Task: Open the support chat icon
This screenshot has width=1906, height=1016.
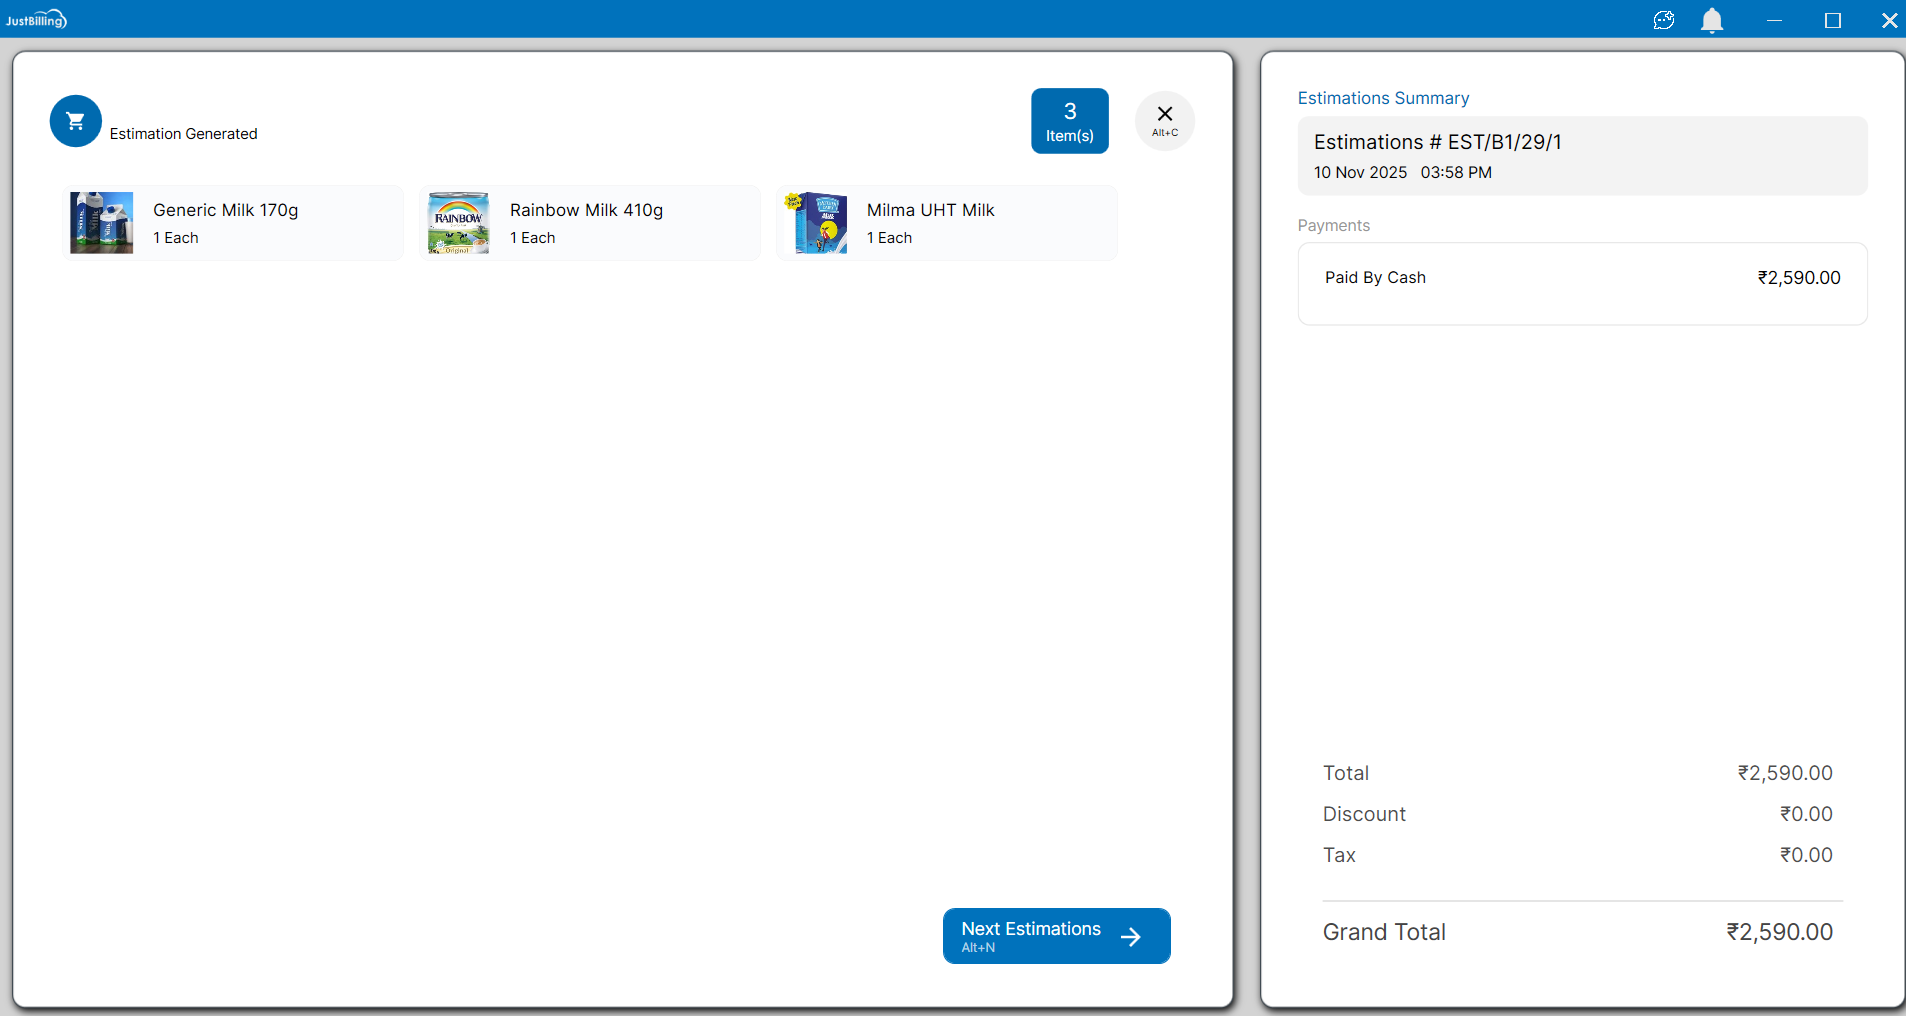Action: coord(1664,20)
